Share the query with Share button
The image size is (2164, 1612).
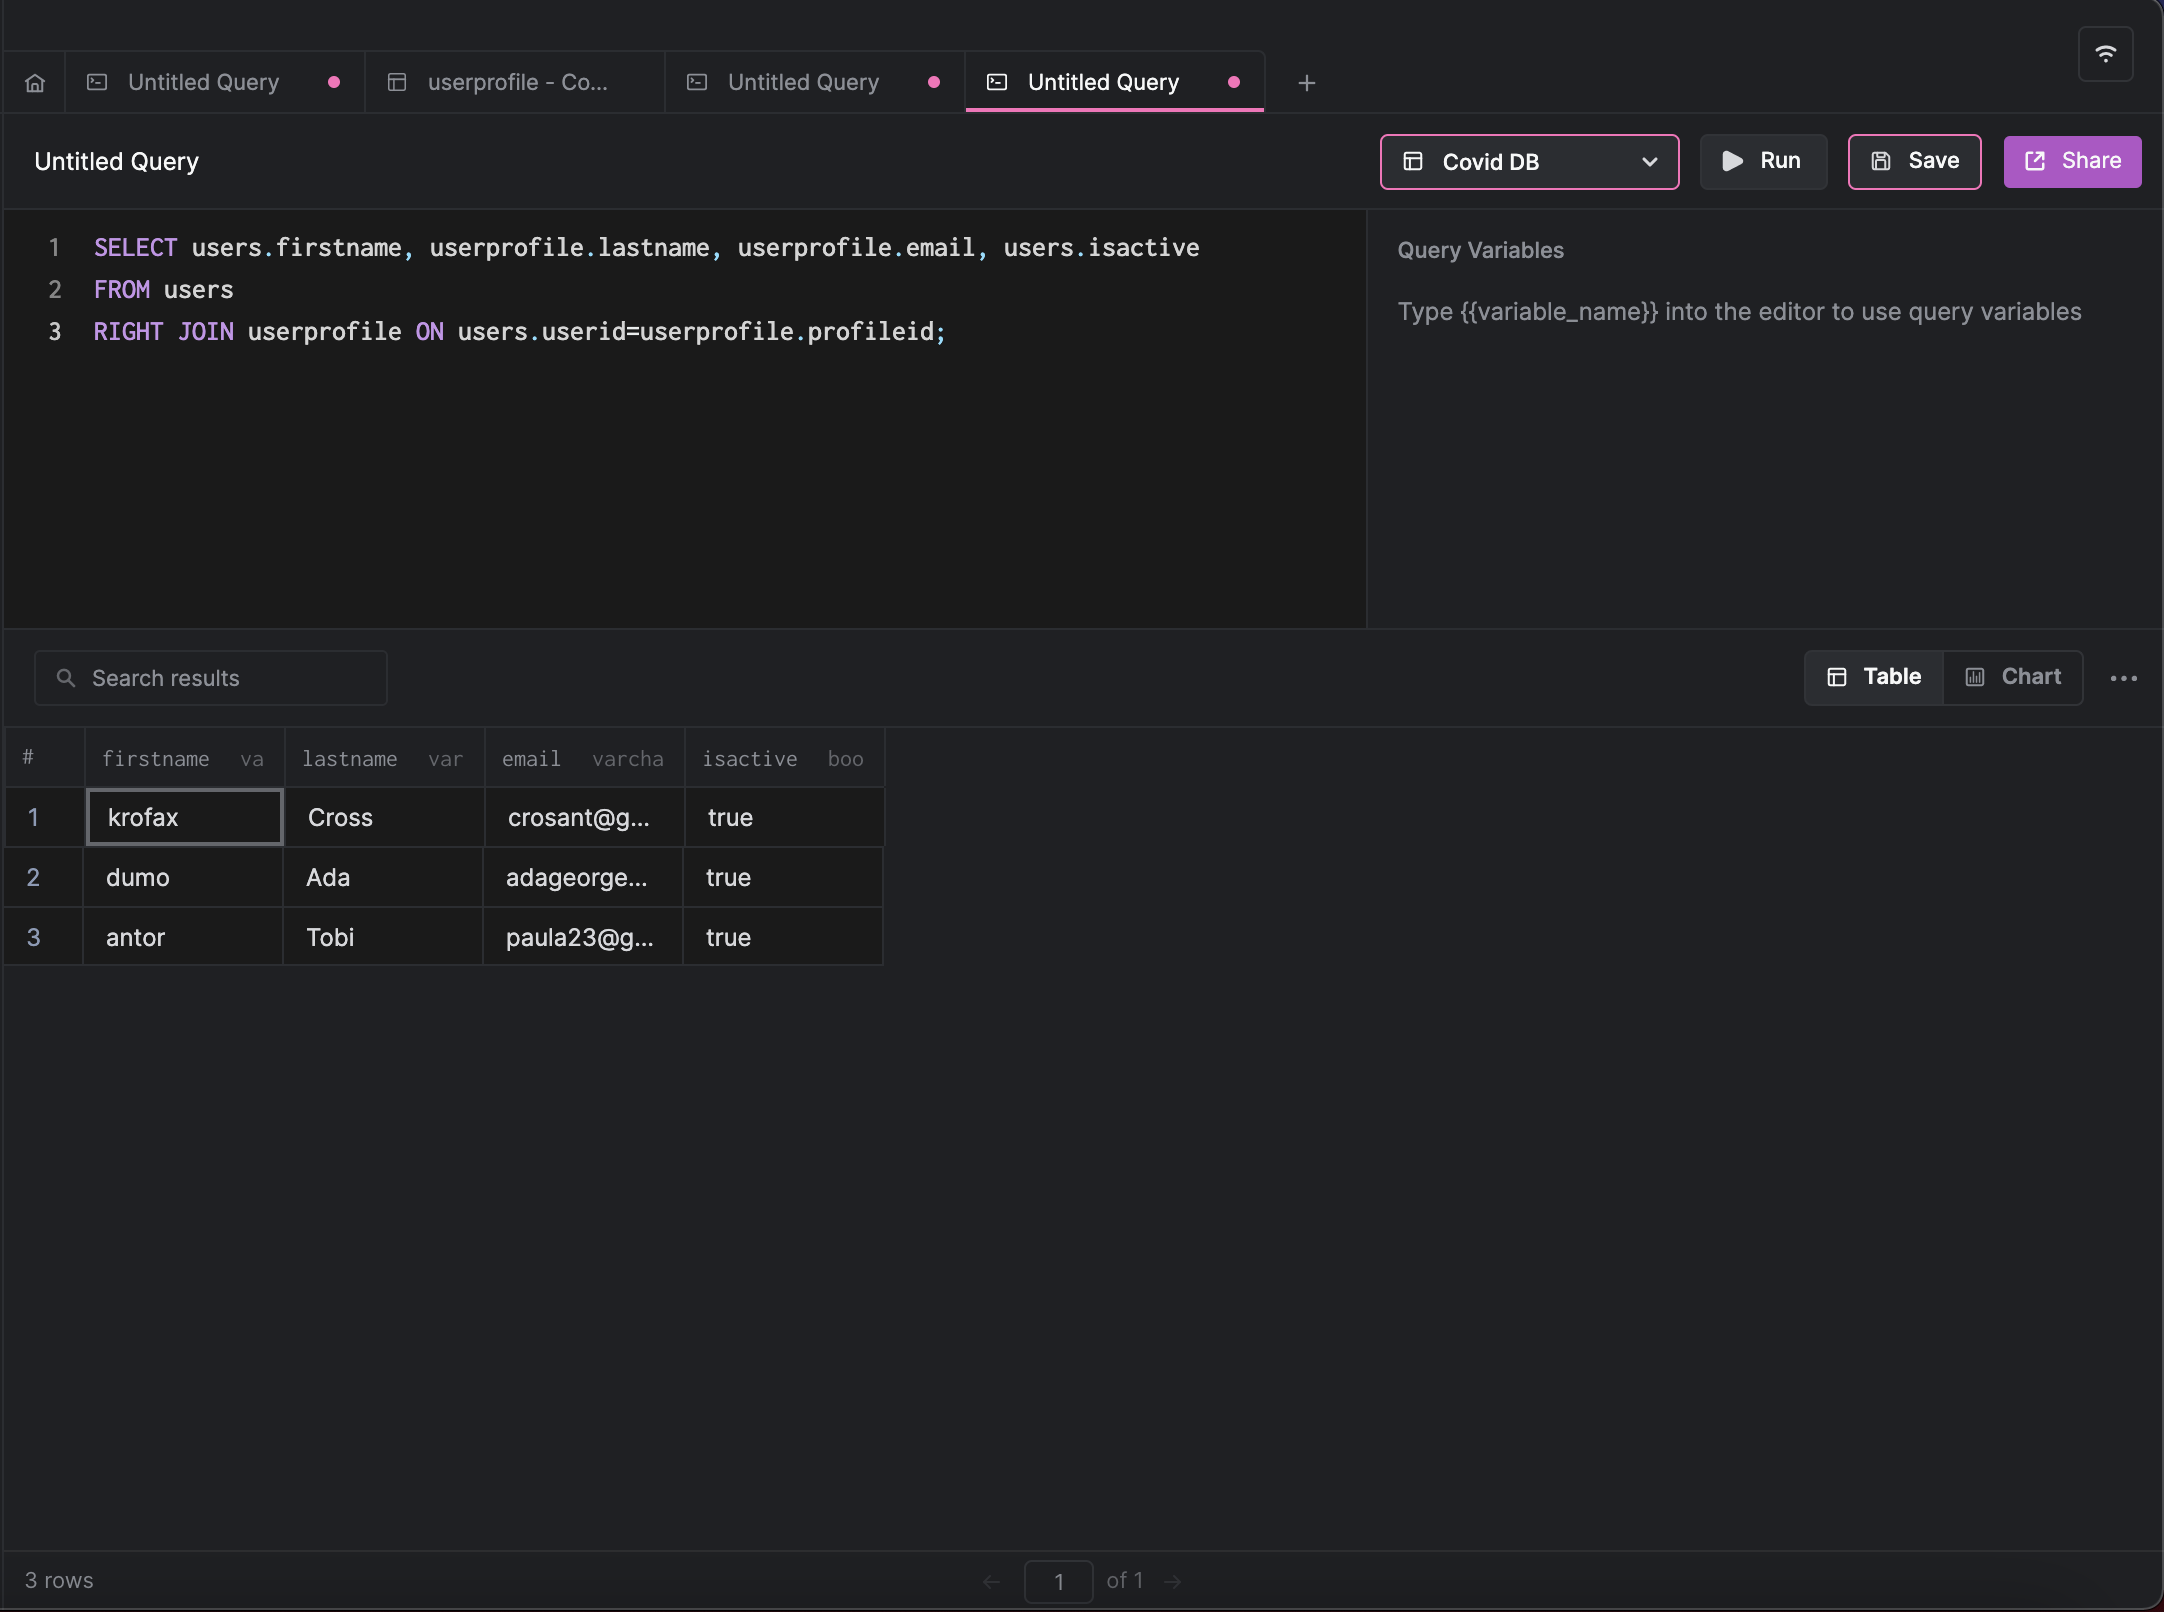click(2072, 161)
